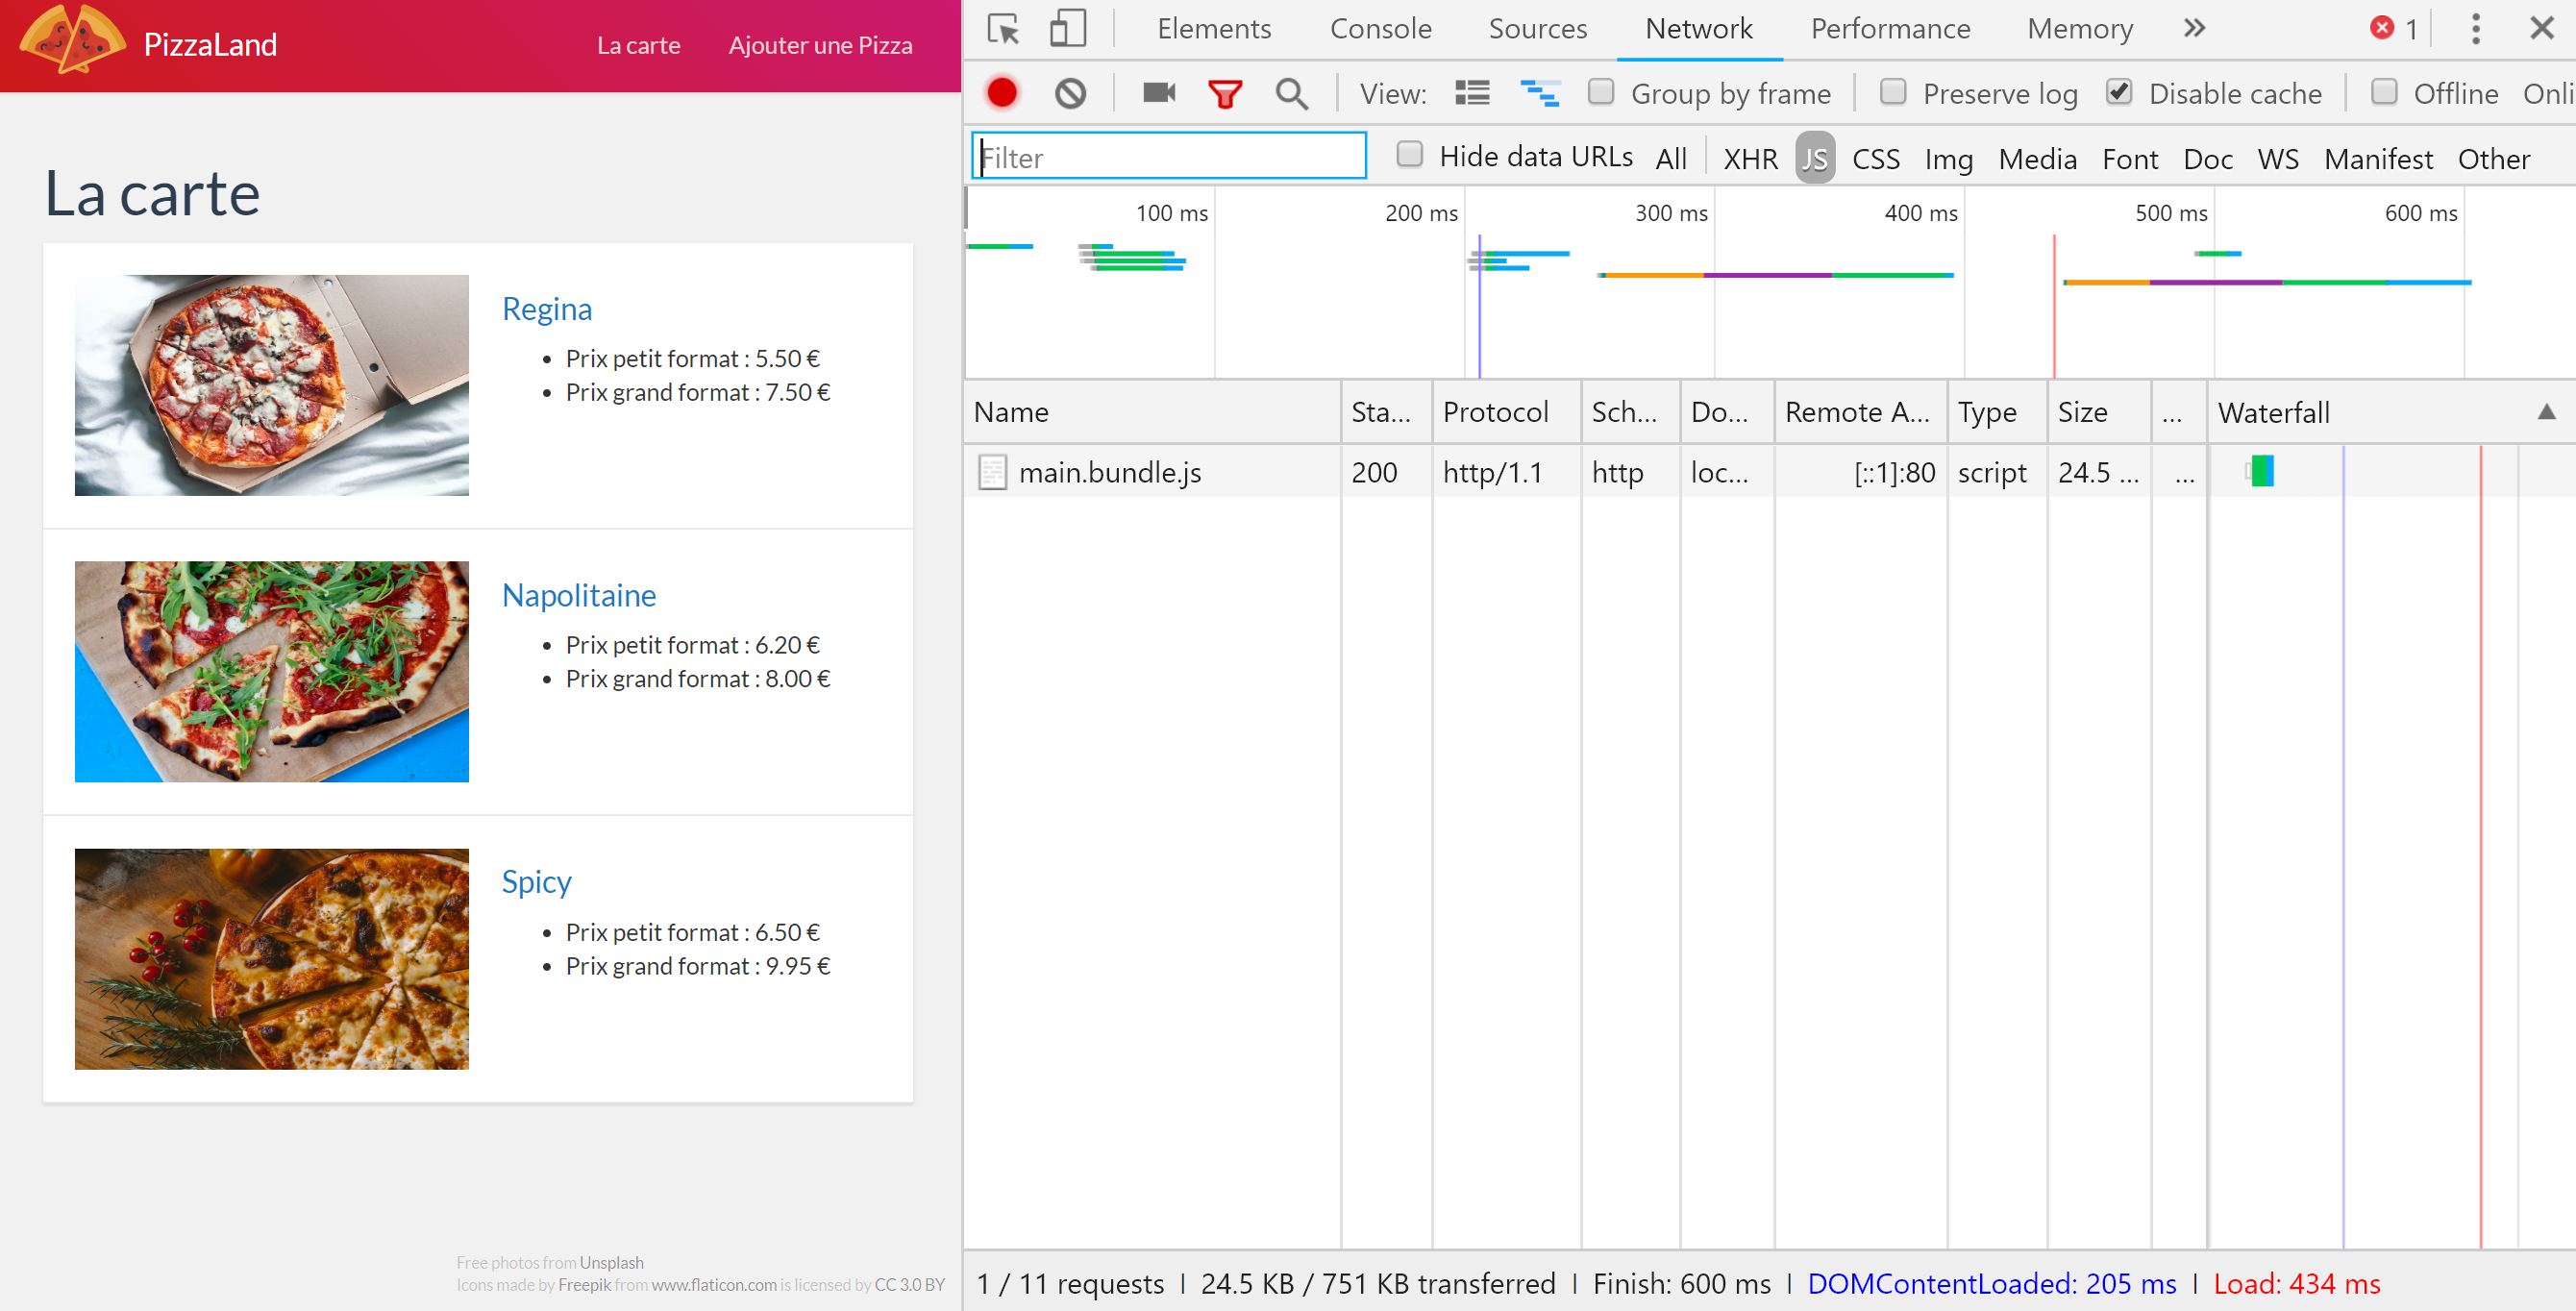The height and width of the screenshot is (1311, 2576).
Task: Sort by the Type column header
Action: click(1997, 412)
